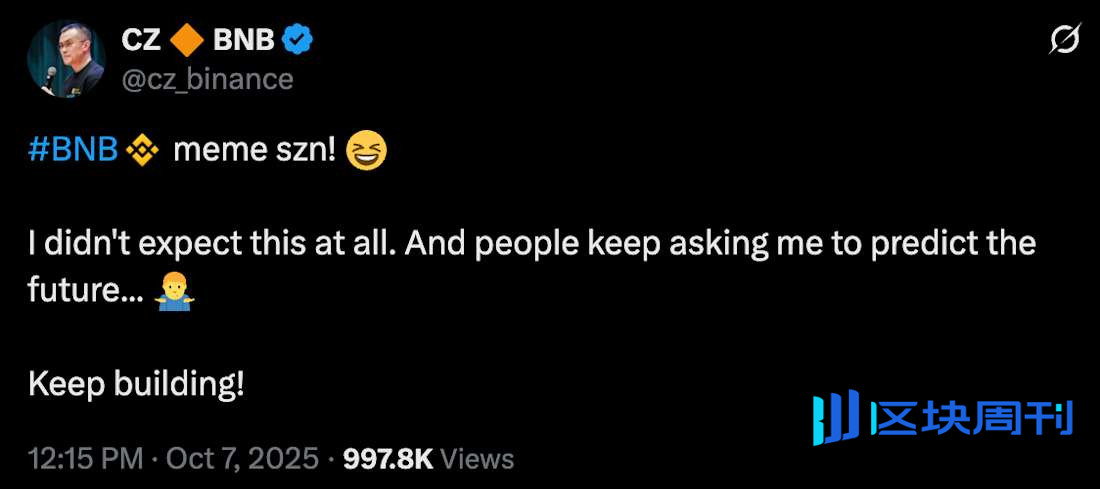This screenshot has width=1100, height=489.
Task: Click "BNB" in the display name
Action: pyautogui.click(x=243, y=40)
